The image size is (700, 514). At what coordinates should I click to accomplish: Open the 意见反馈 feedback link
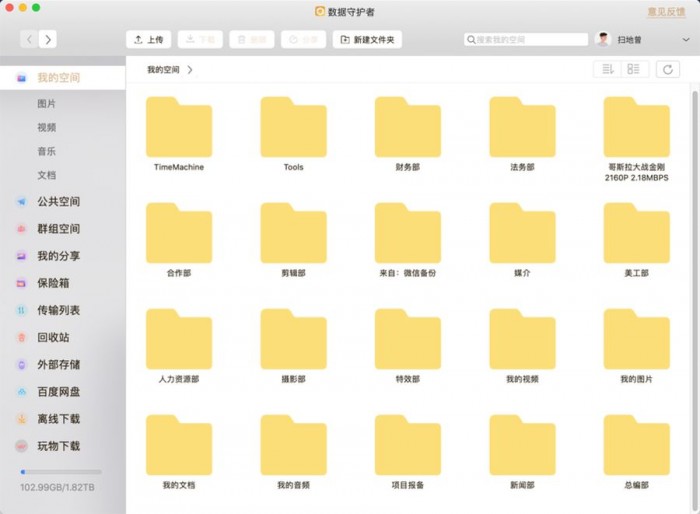[667, 12]
